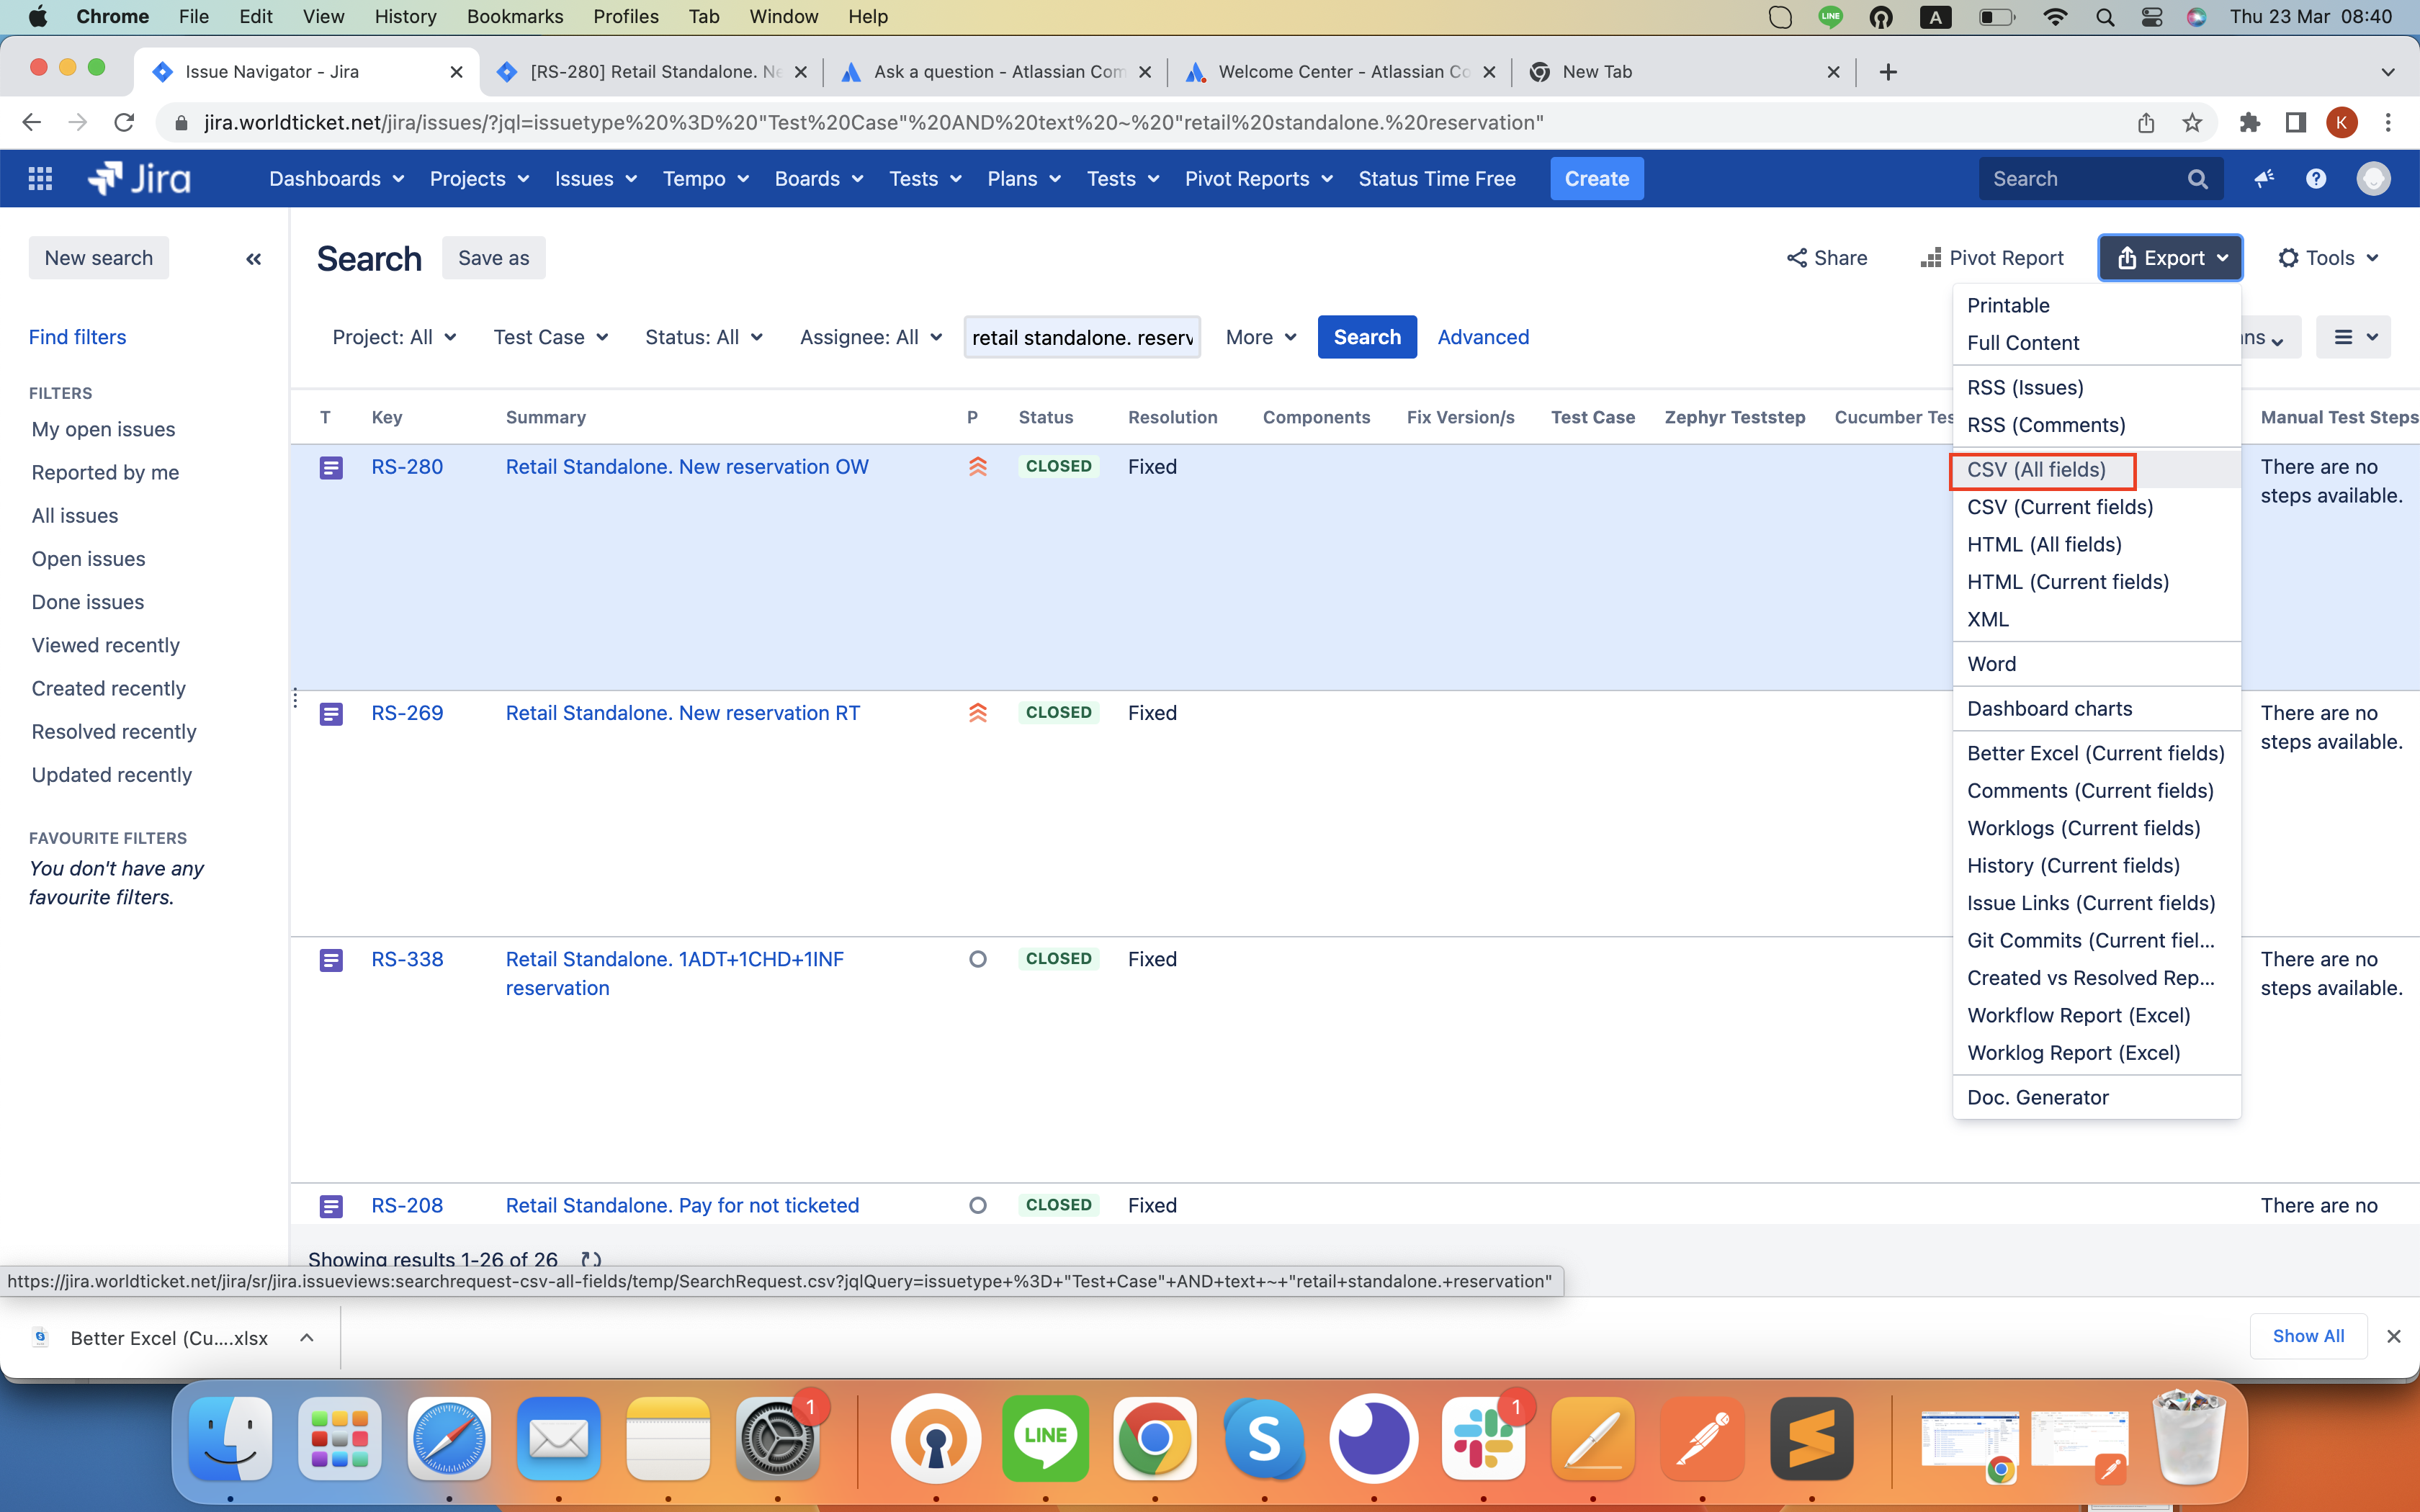The width and height of the screenshot is (2420, 1512).
Task: Open Sublime Text from the dock
Action: tap(1811, 1439)
